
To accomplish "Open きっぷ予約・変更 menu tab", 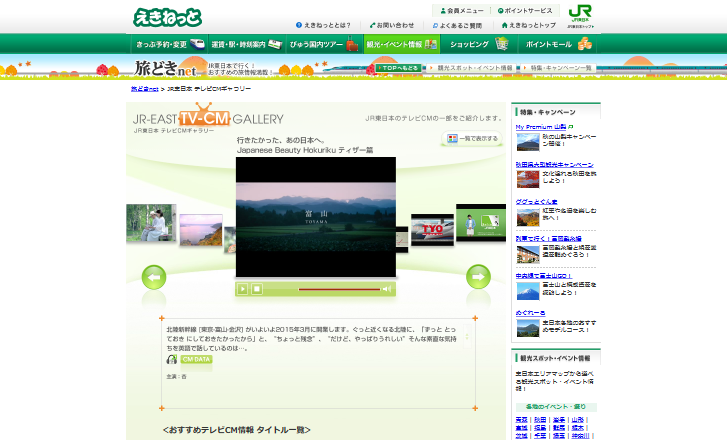I will pos(170,44).
